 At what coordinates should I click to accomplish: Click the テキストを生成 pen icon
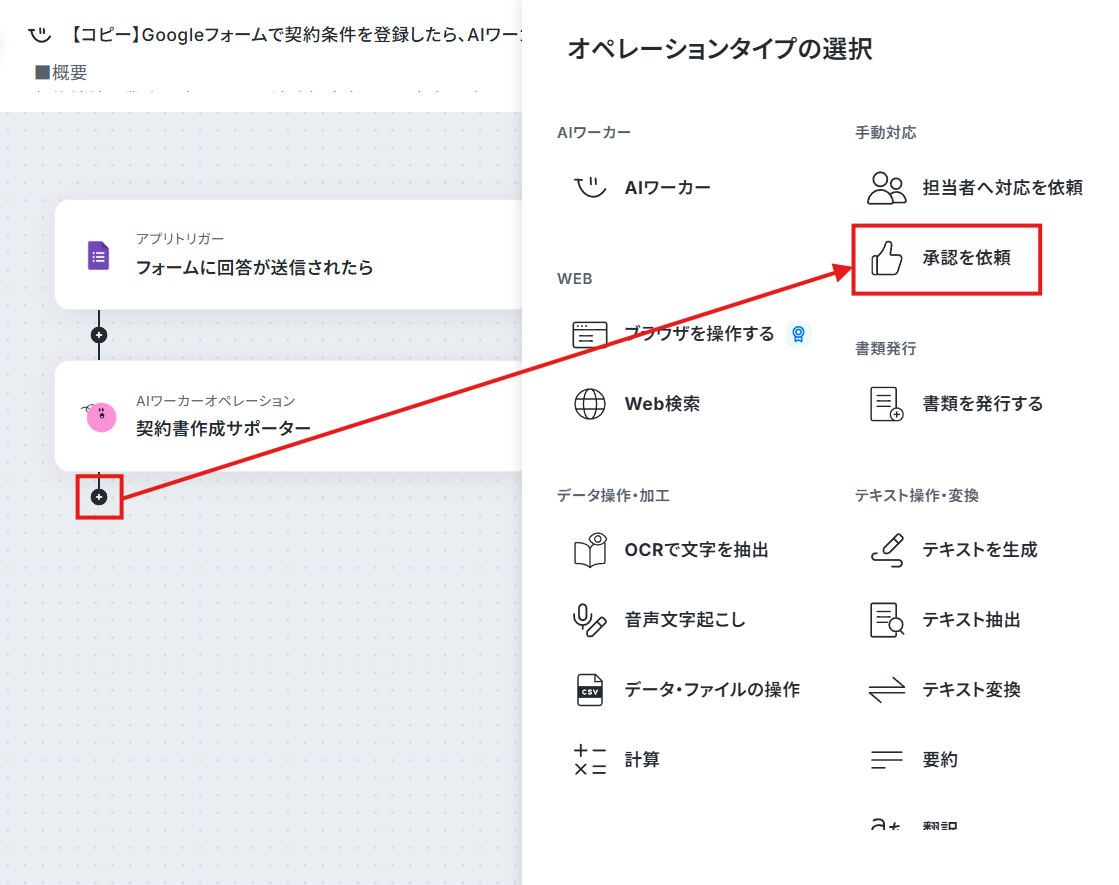coord(887,550)
